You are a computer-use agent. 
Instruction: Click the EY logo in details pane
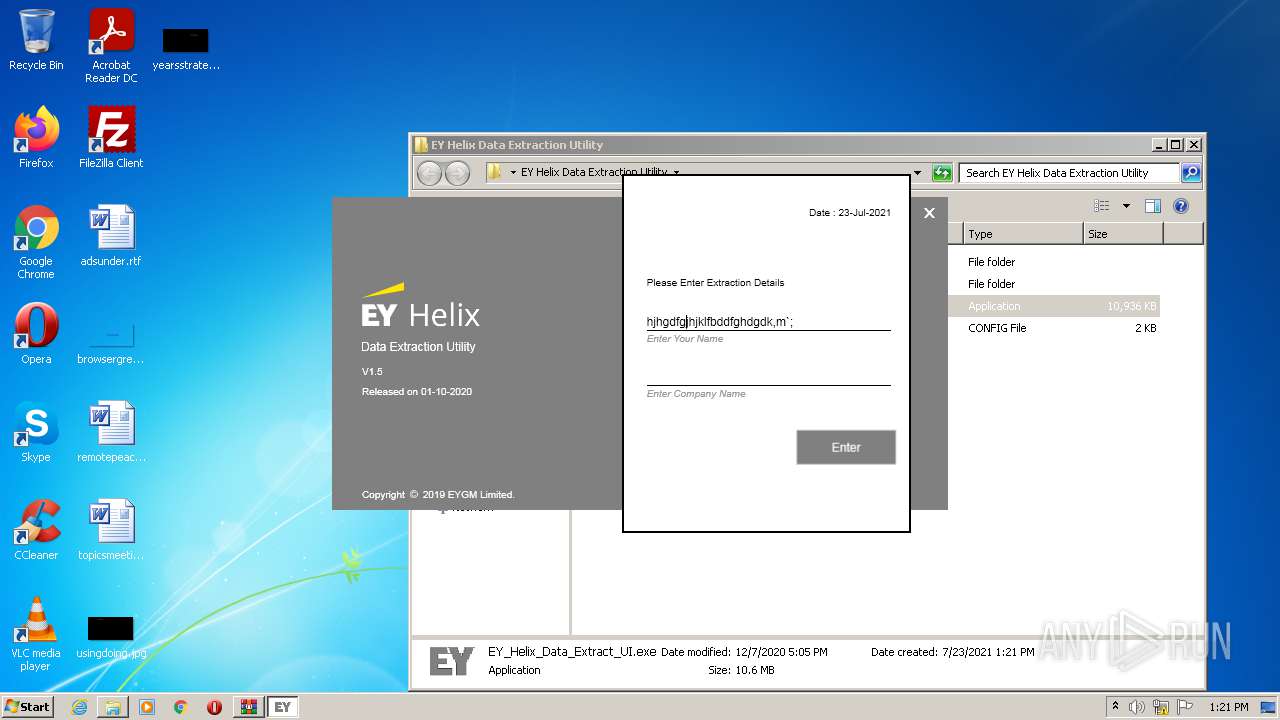451,661
